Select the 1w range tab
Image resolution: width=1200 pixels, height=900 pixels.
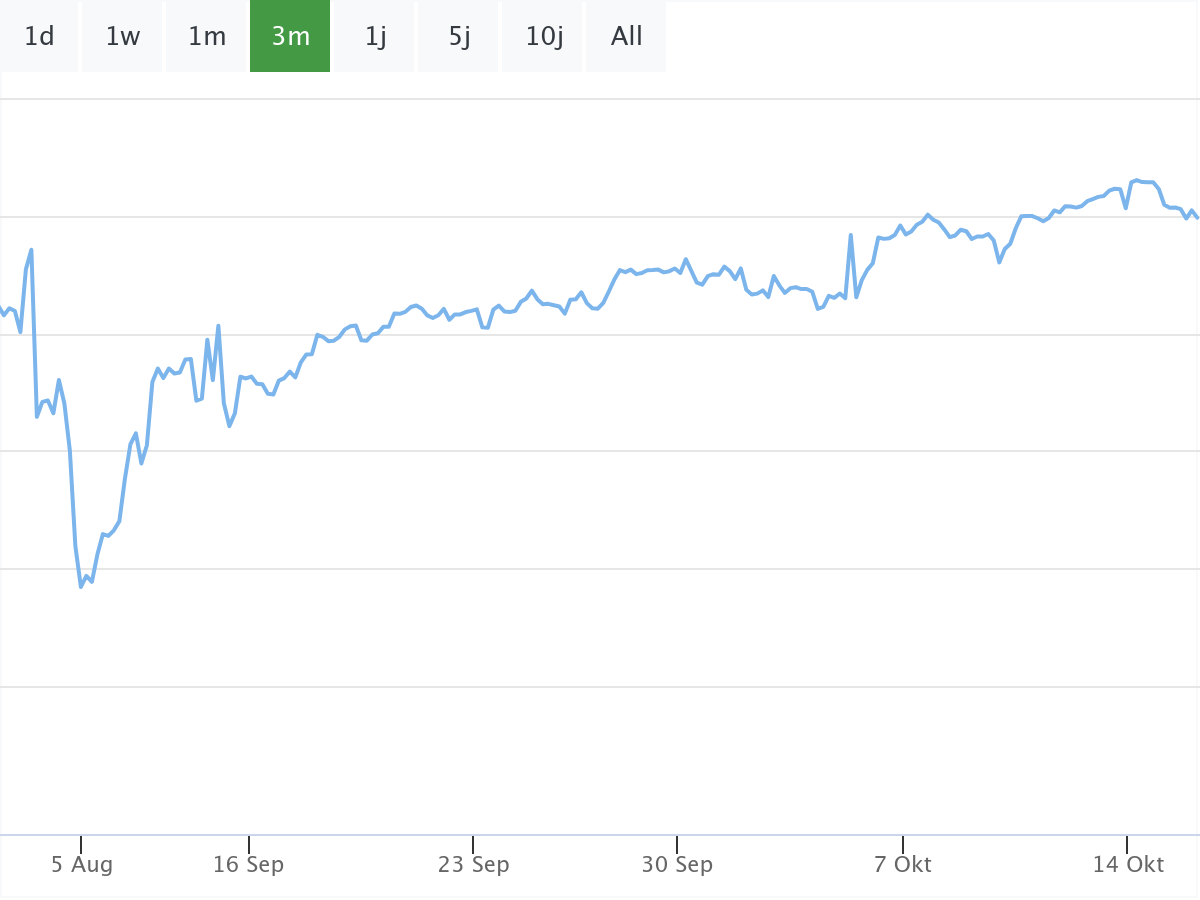(x=123, y=37)
